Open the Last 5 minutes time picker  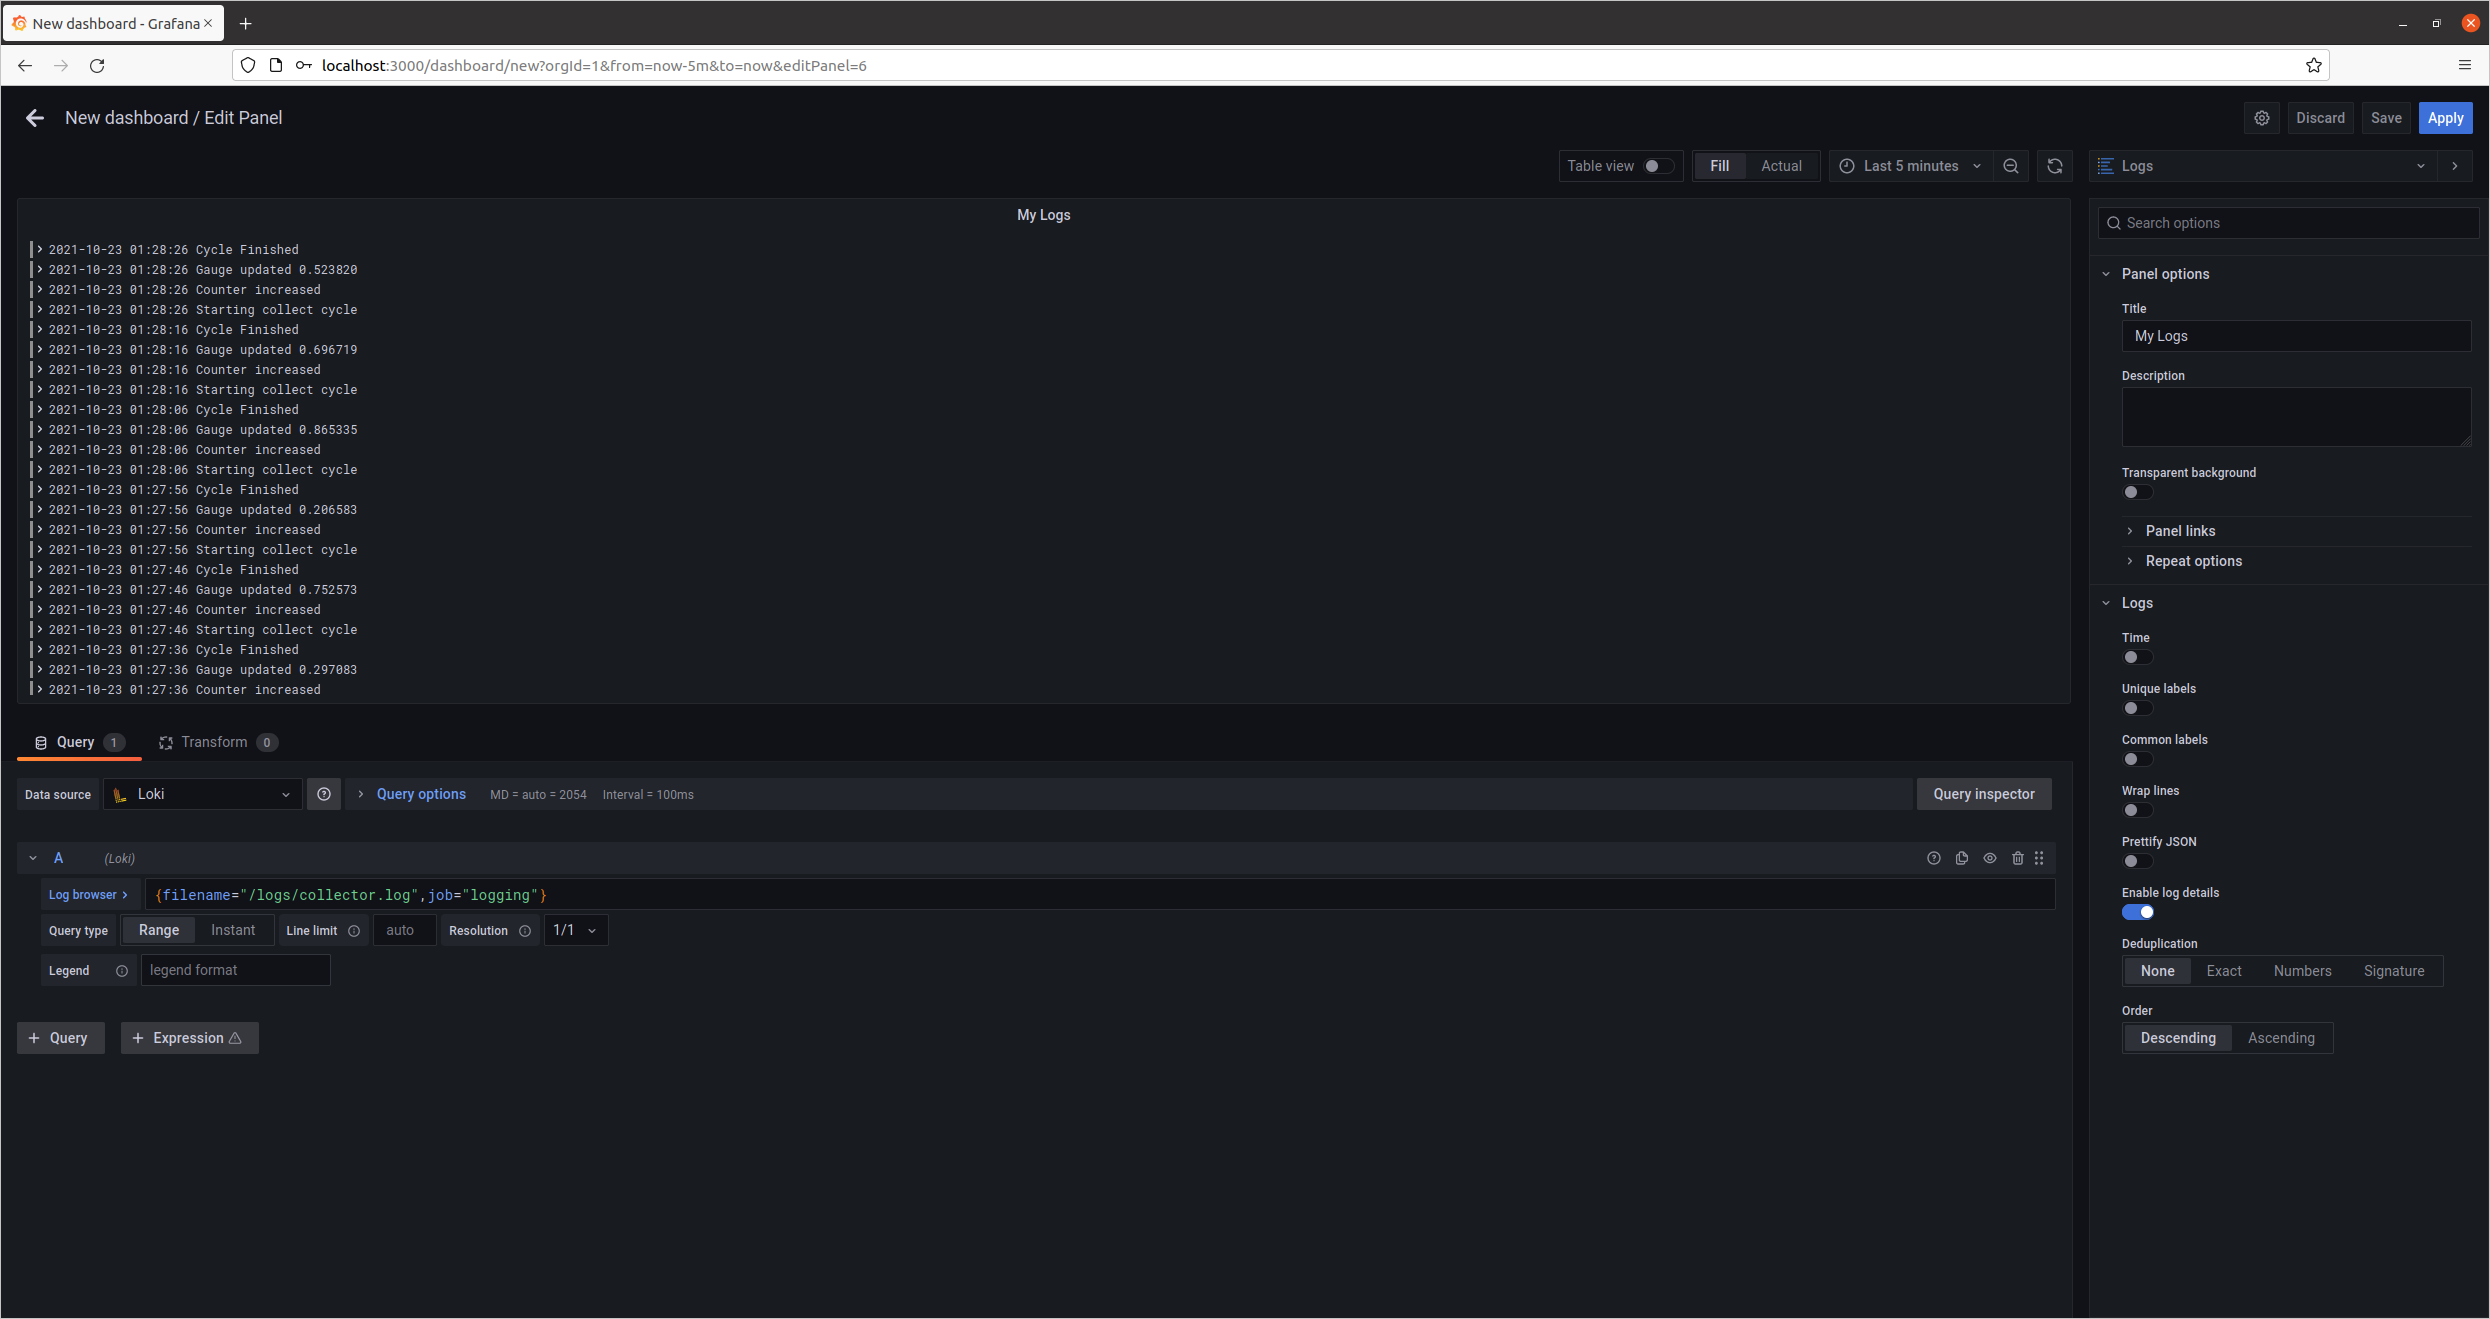coord(1910,166)
